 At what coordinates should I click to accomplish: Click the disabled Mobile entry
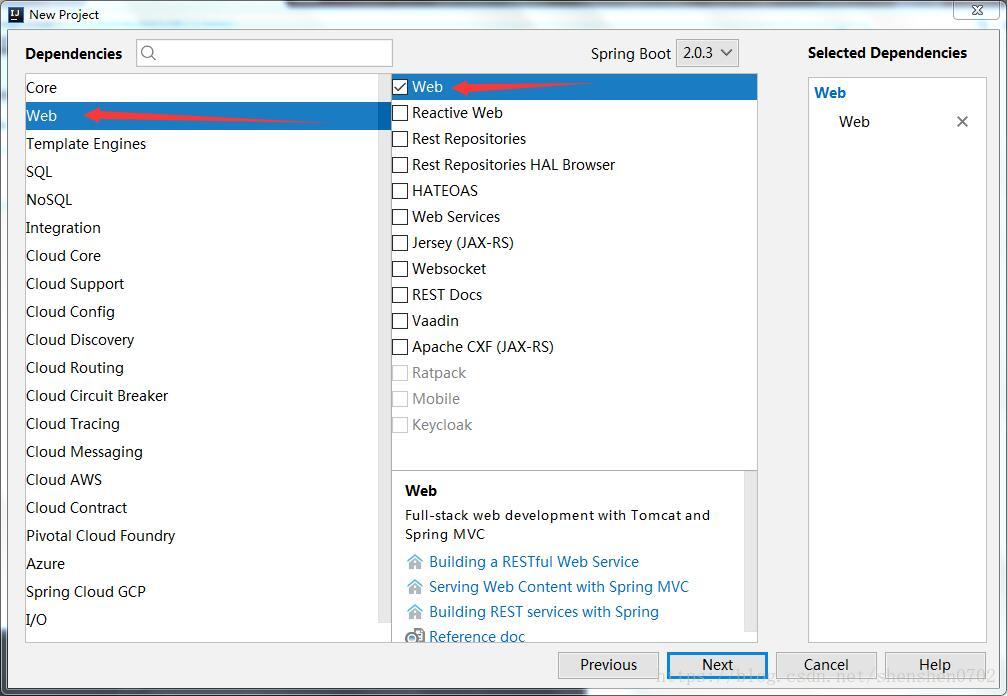(436, 399)
